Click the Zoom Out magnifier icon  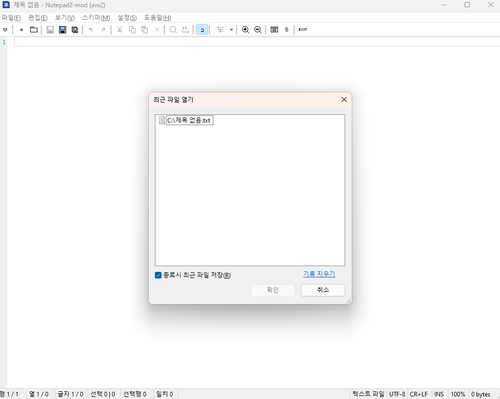[258, 30]
